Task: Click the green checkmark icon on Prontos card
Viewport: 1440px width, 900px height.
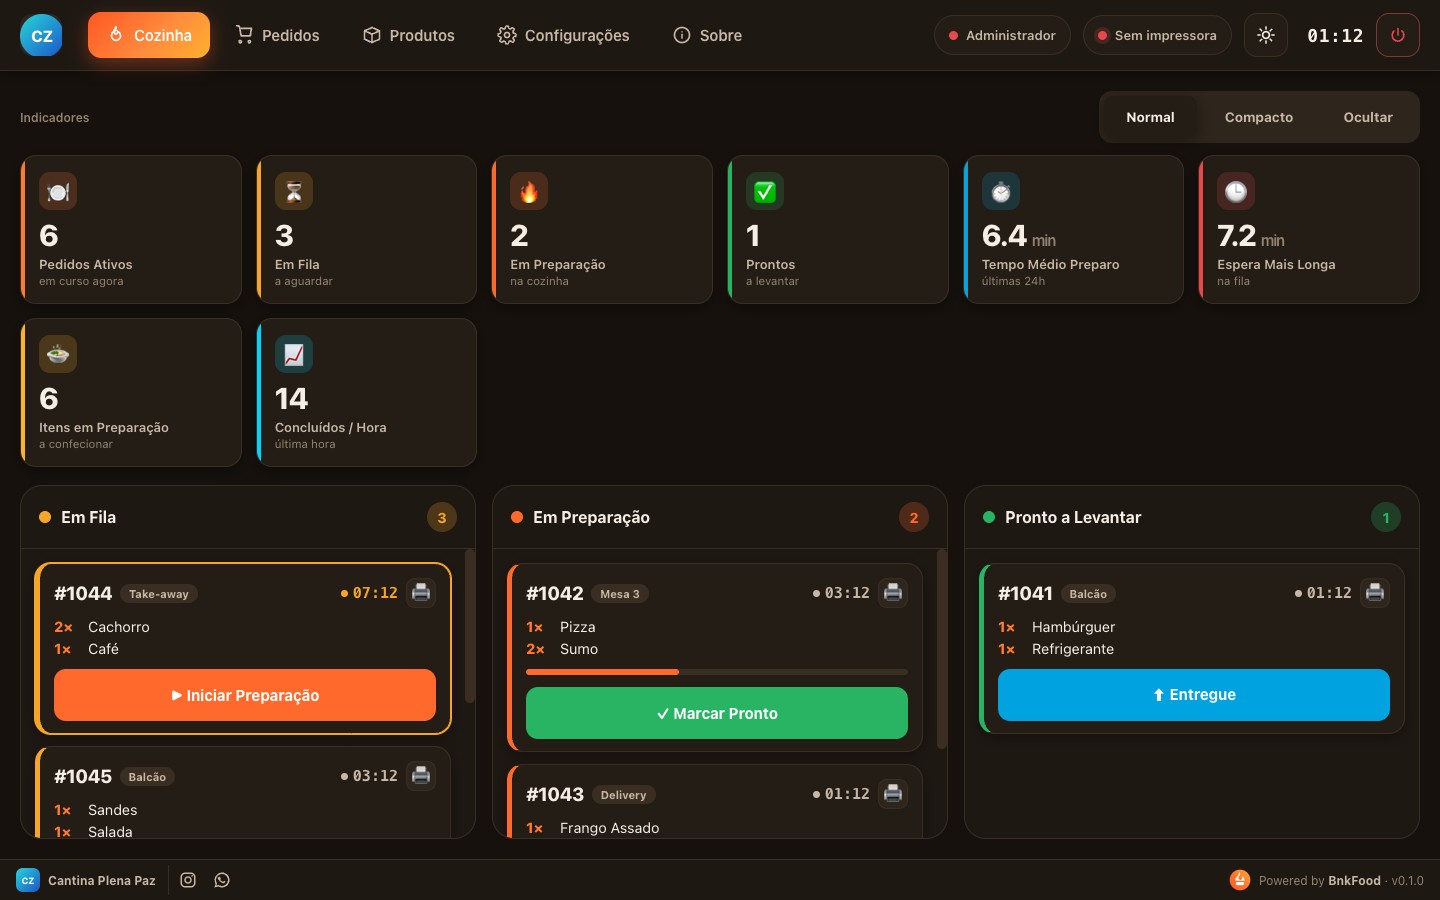Action: tap(765, 191)
